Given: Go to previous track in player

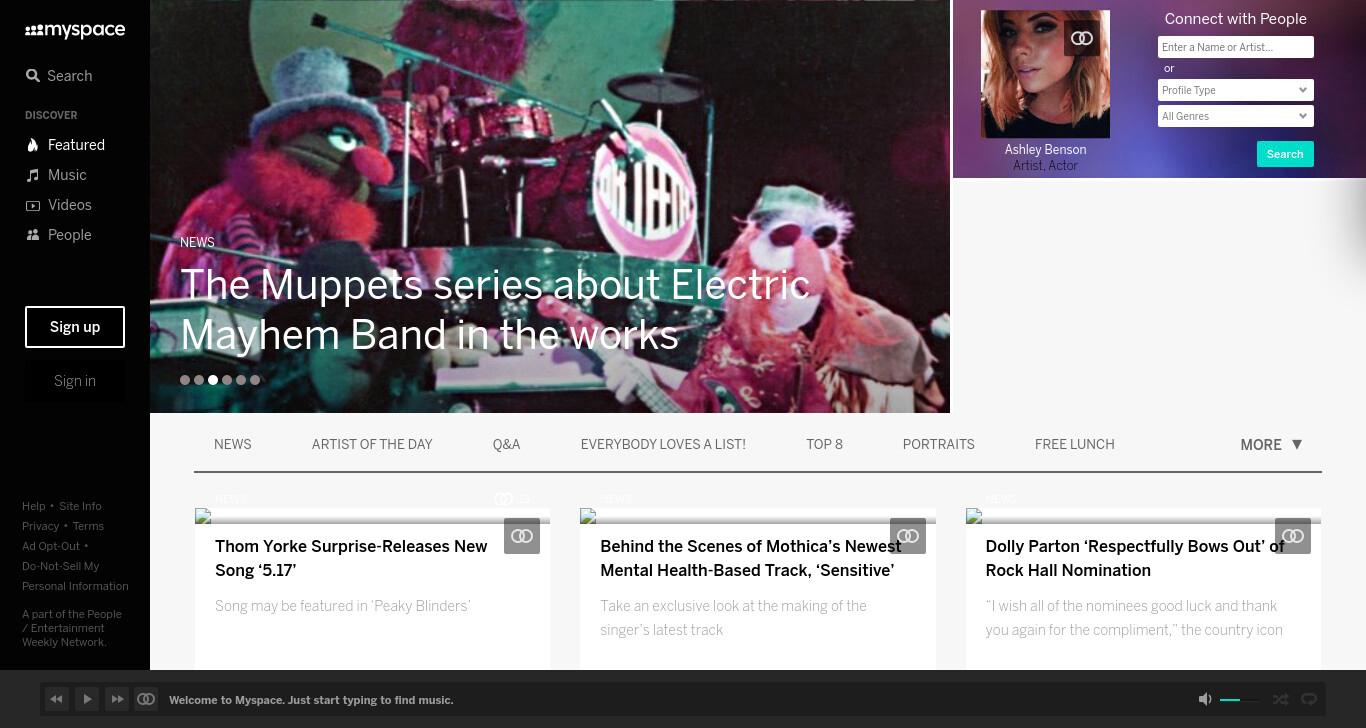Looking at the screenshot, I should point(57,699).
